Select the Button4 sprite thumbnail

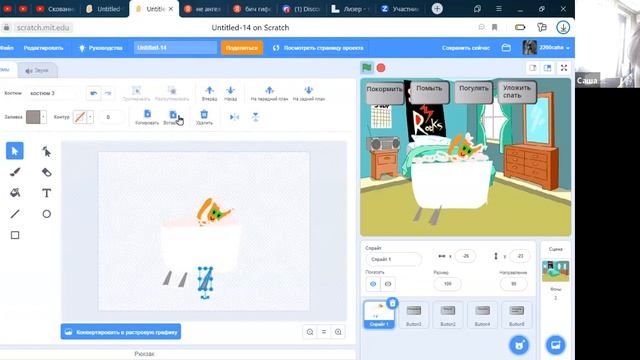[x=482, y=315]
